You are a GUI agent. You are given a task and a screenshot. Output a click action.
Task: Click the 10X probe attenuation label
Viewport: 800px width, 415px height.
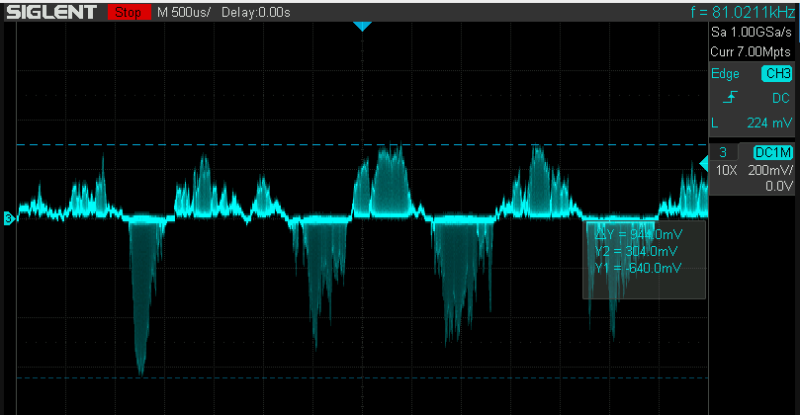coord(726,170)
